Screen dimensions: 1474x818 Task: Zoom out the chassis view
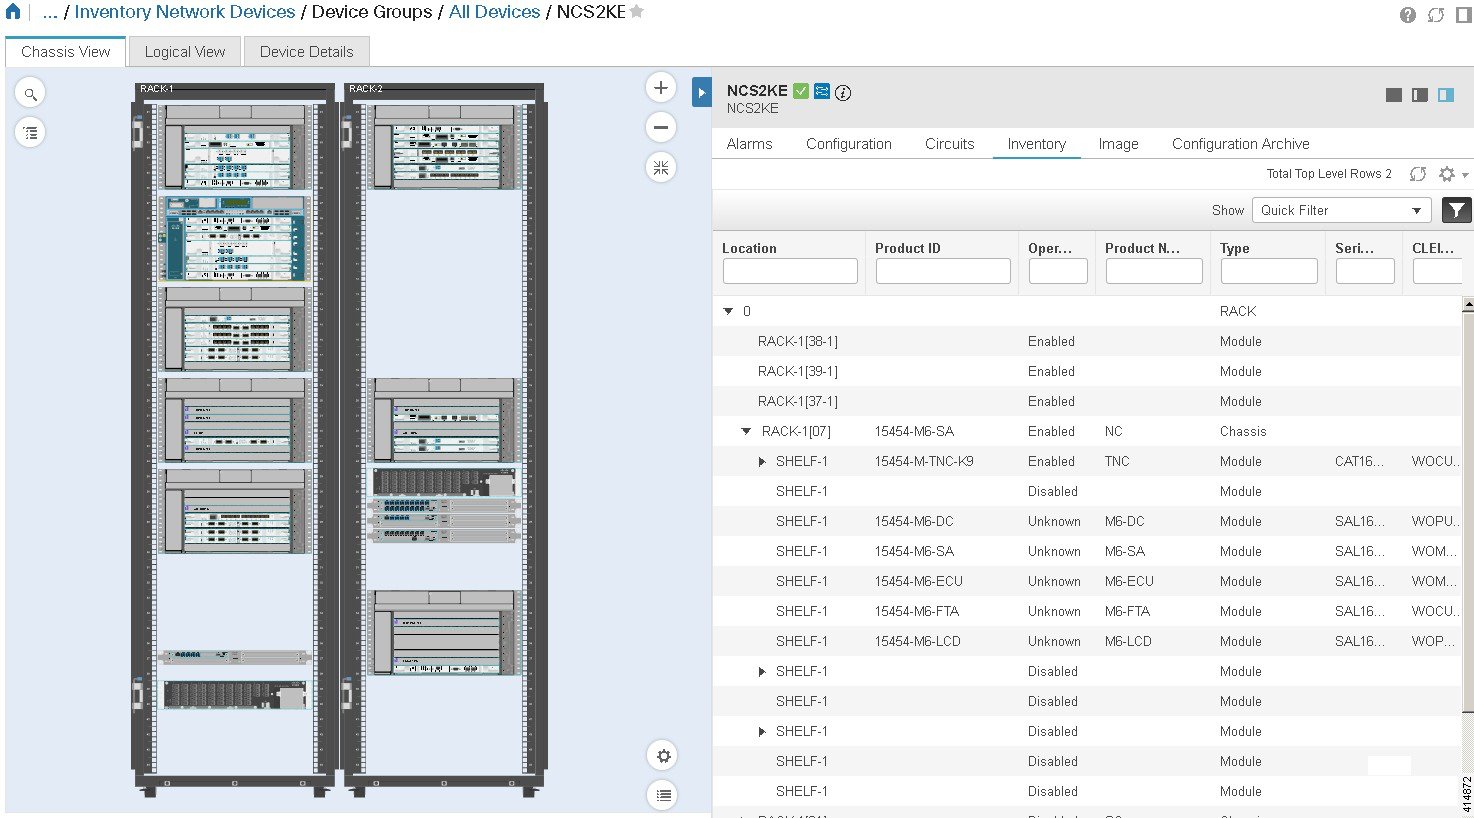(661, 127)
